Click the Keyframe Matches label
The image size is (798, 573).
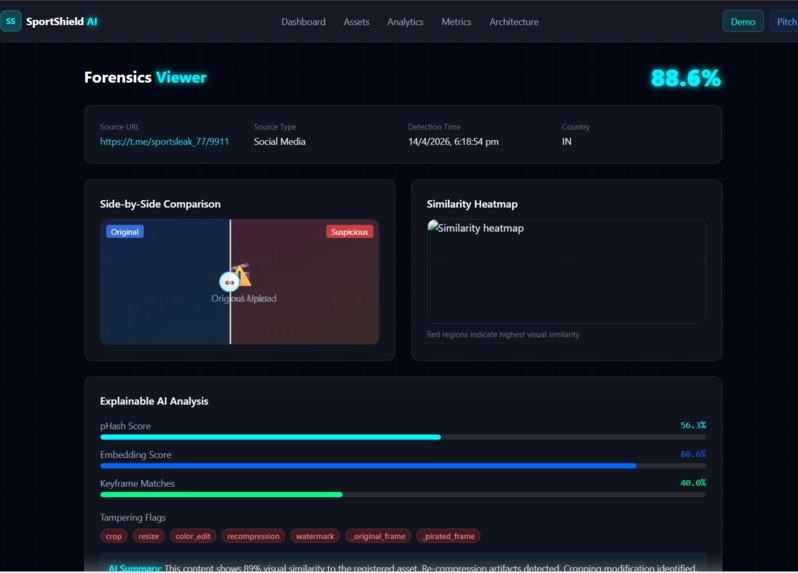coord(137,483)
